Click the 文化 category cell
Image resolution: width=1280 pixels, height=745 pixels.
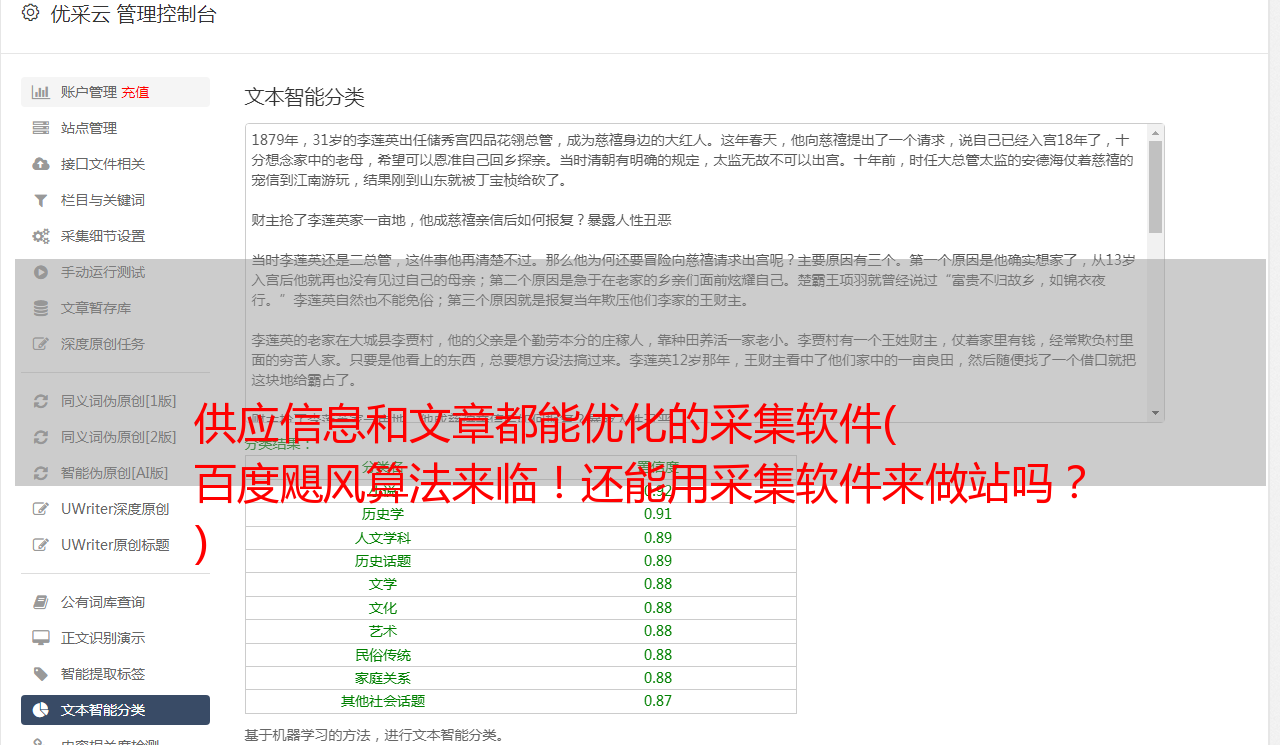[x=383, y=608]
